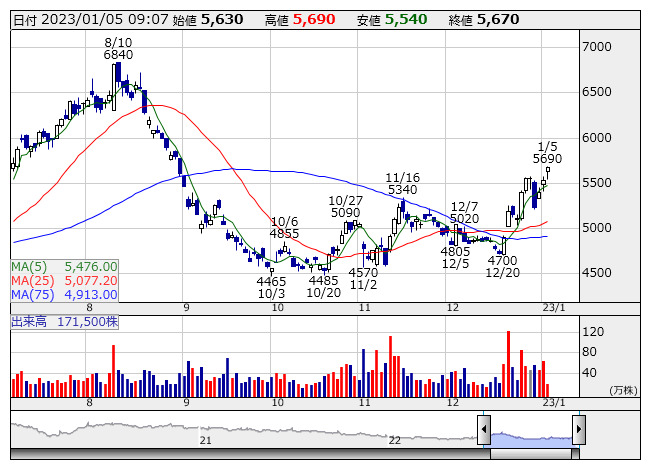Image resolution: width=653 pixels, height=470 pixels.
Task: Click the 終値 5,670 closing price
Action: [484, 20]
